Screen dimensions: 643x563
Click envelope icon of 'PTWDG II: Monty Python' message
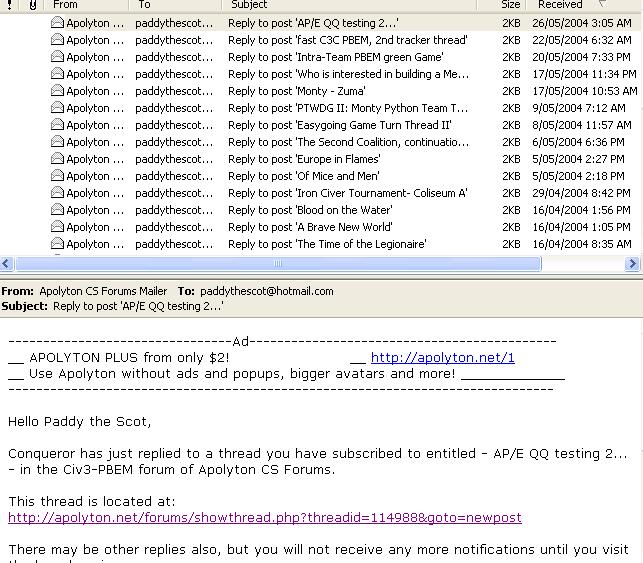pos(57,108)
